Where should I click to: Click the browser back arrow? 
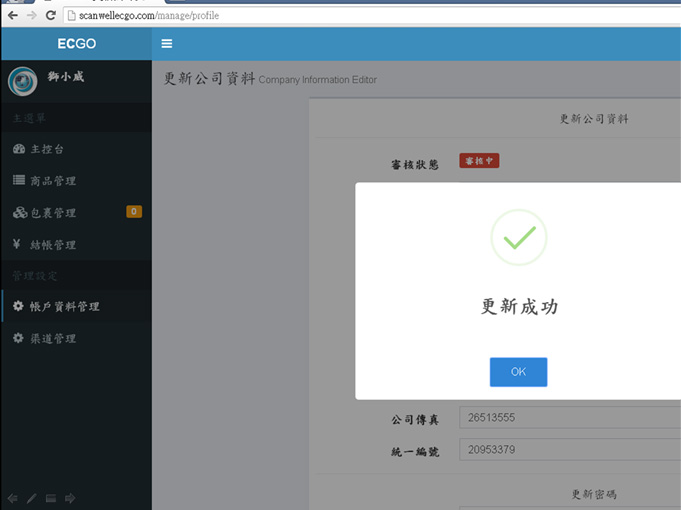[12, 16]
